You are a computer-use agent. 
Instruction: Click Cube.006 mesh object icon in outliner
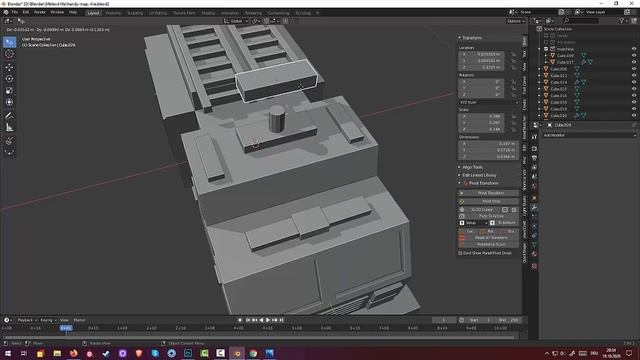click(546, 69)
